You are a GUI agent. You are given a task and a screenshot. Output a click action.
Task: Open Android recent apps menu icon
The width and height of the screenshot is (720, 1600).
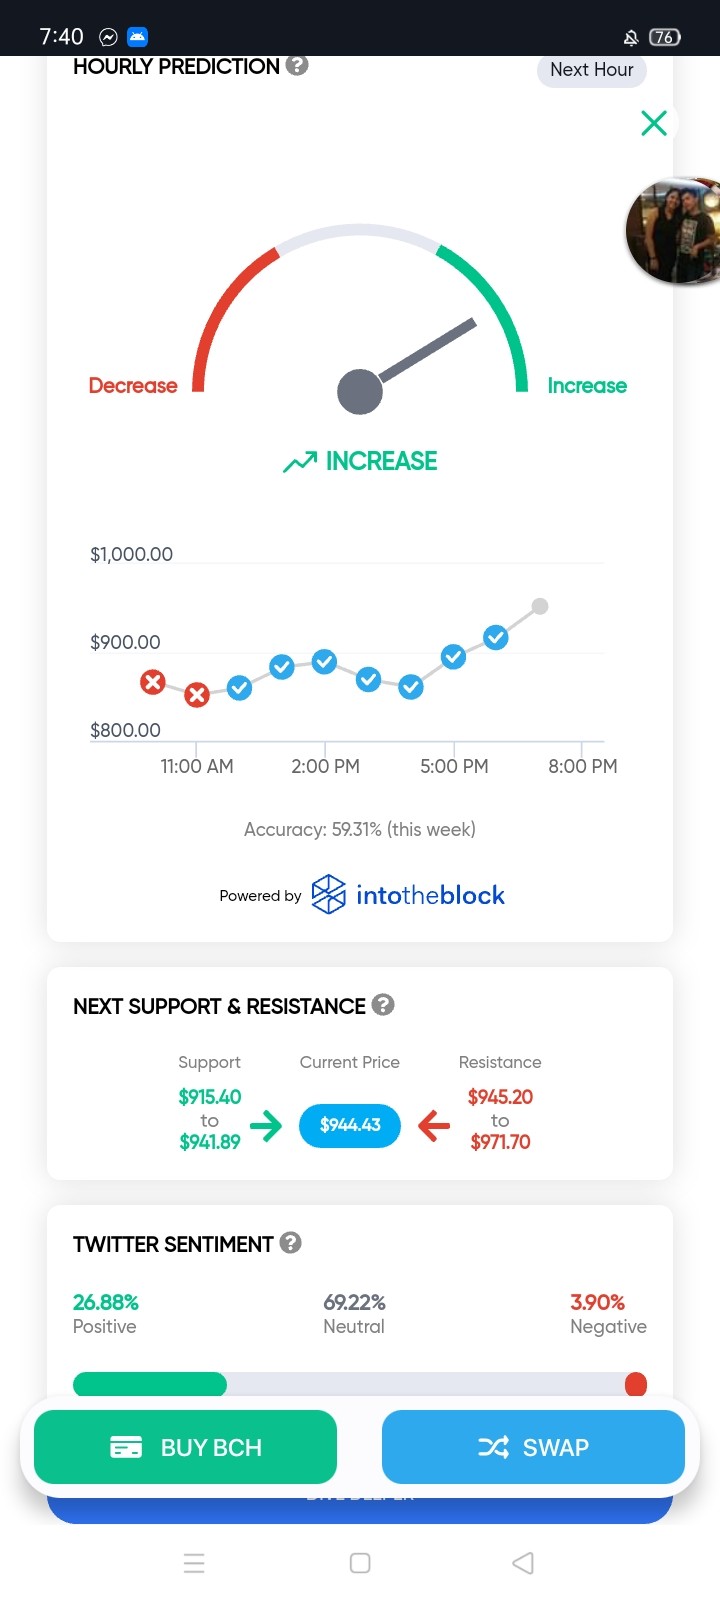pos(195,1563)
